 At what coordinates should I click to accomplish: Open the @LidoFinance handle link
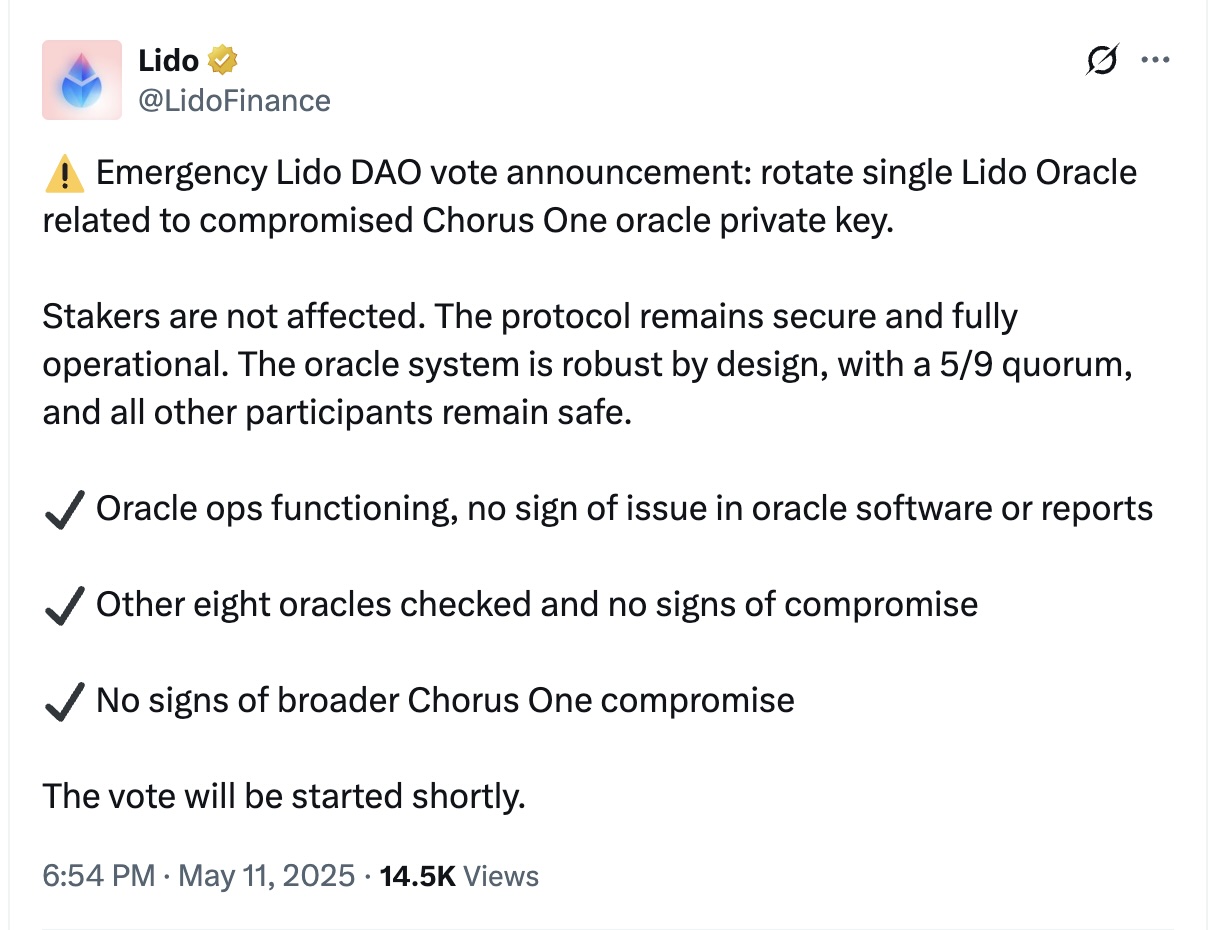(234, 101)
